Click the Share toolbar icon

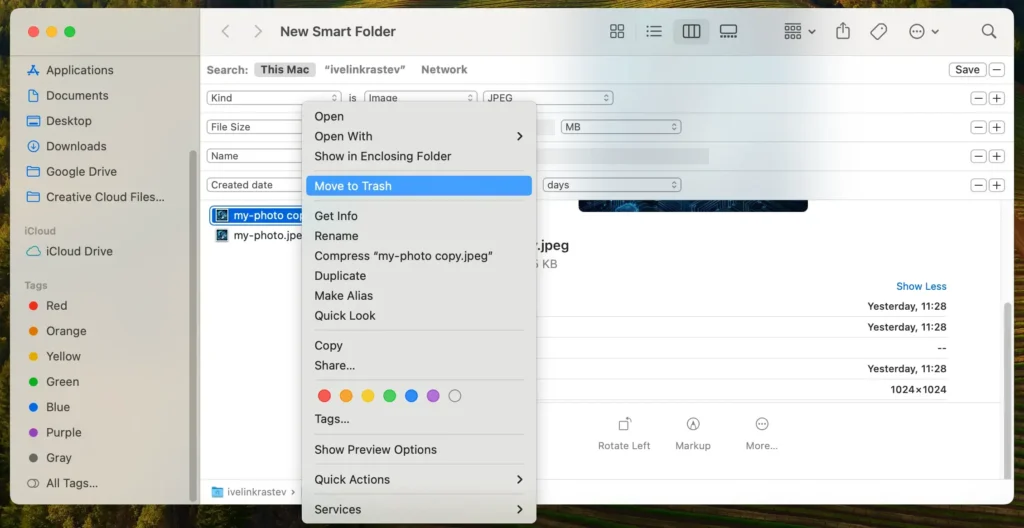coord(843,32)
